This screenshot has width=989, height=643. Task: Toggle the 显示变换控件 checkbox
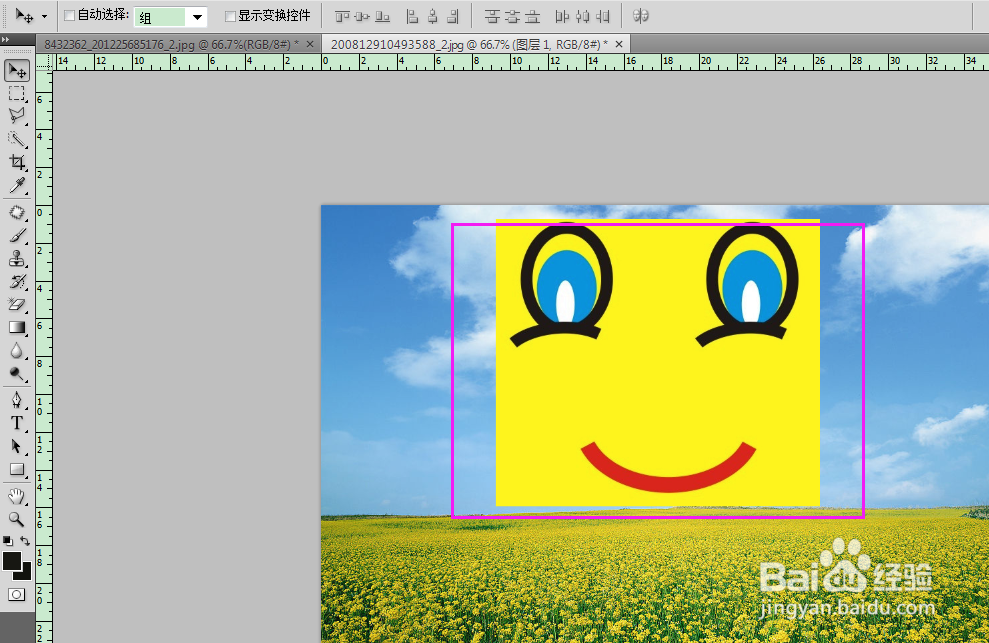[x=230, y=16]
